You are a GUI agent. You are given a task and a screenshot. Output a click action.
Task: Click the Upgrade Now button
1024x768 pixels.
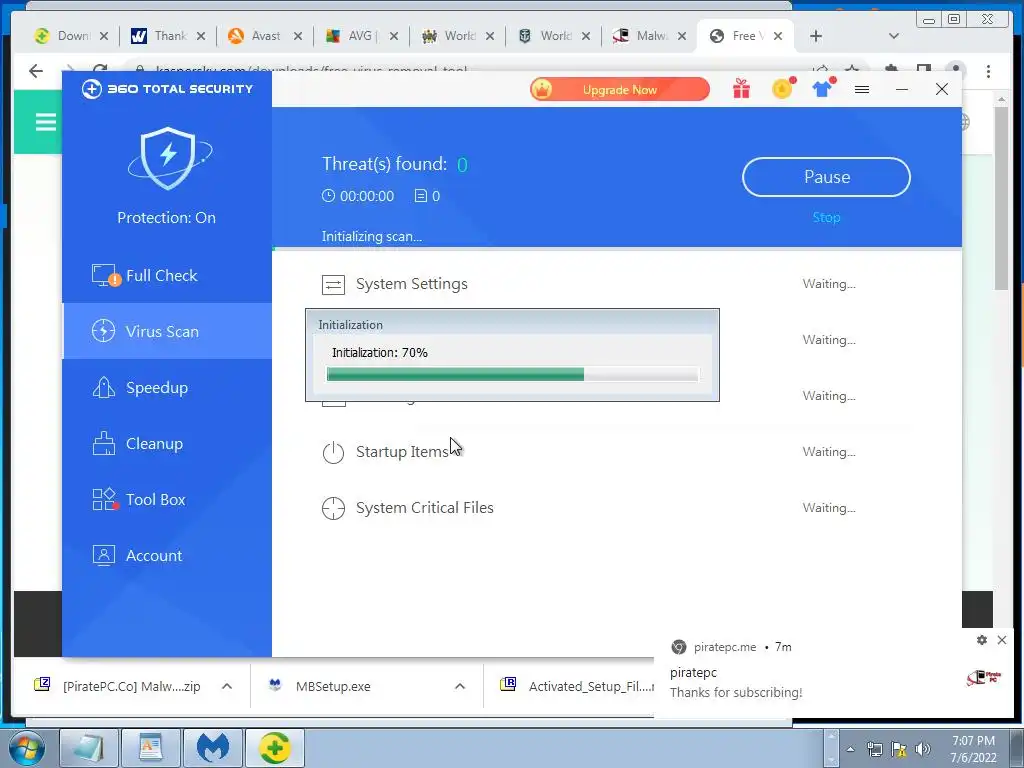(619, 89)
